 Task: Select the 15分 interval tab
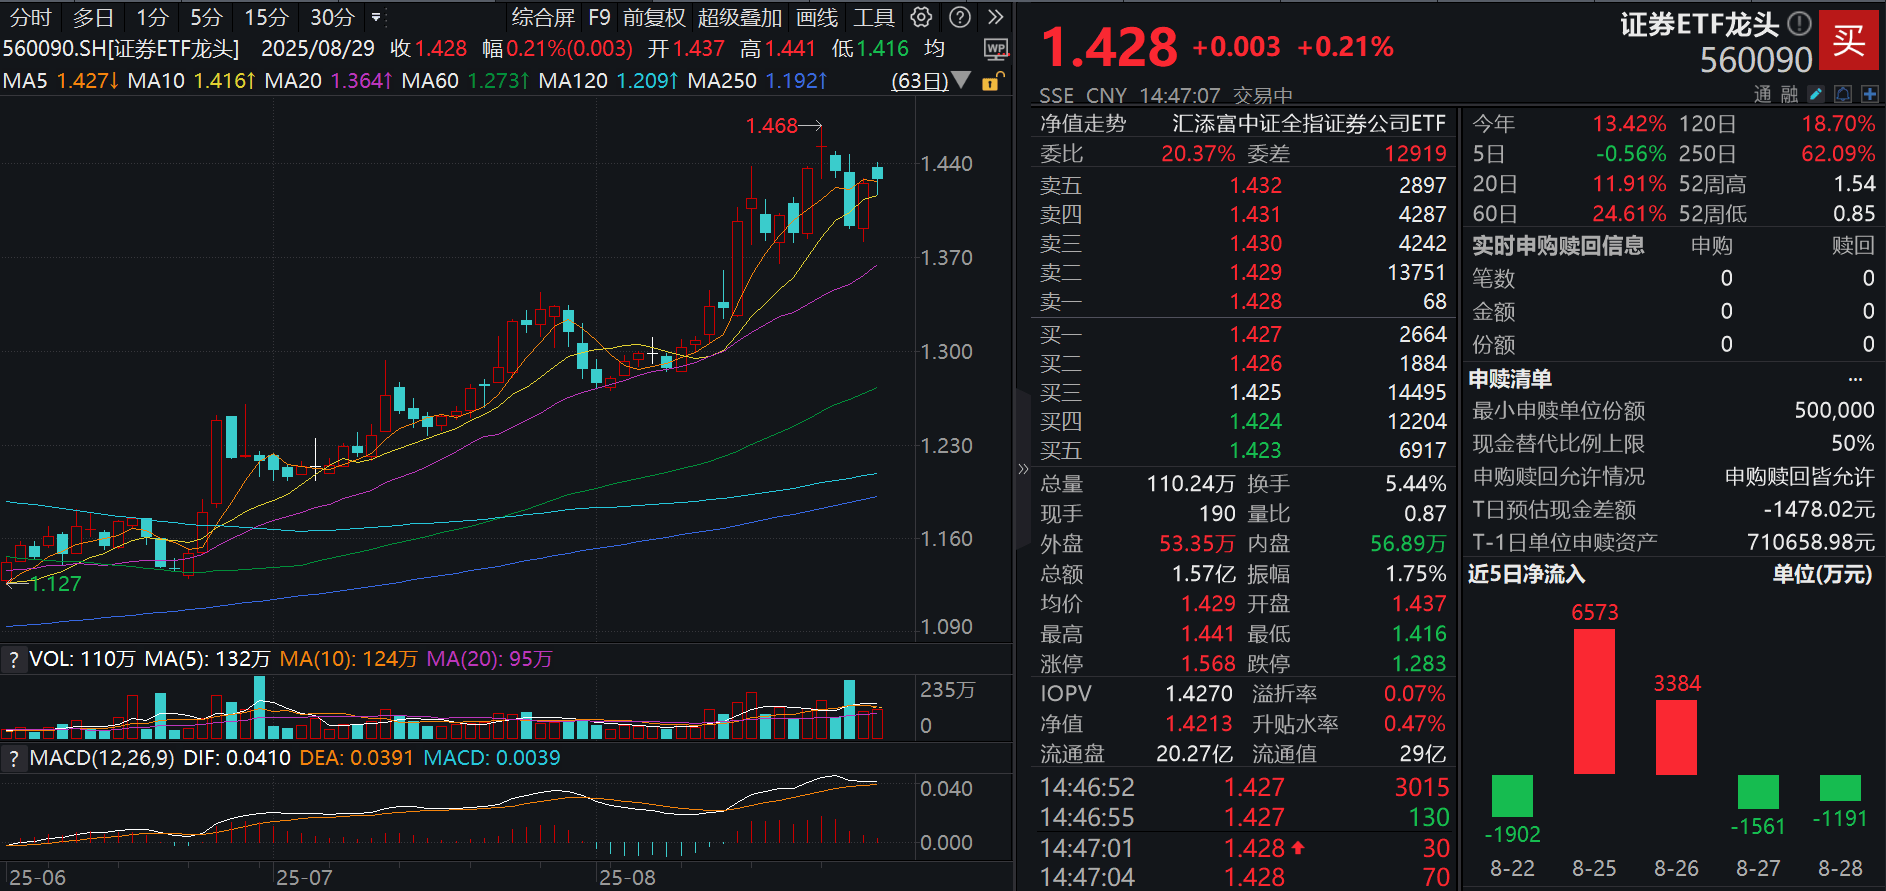(x=266, y=17)
